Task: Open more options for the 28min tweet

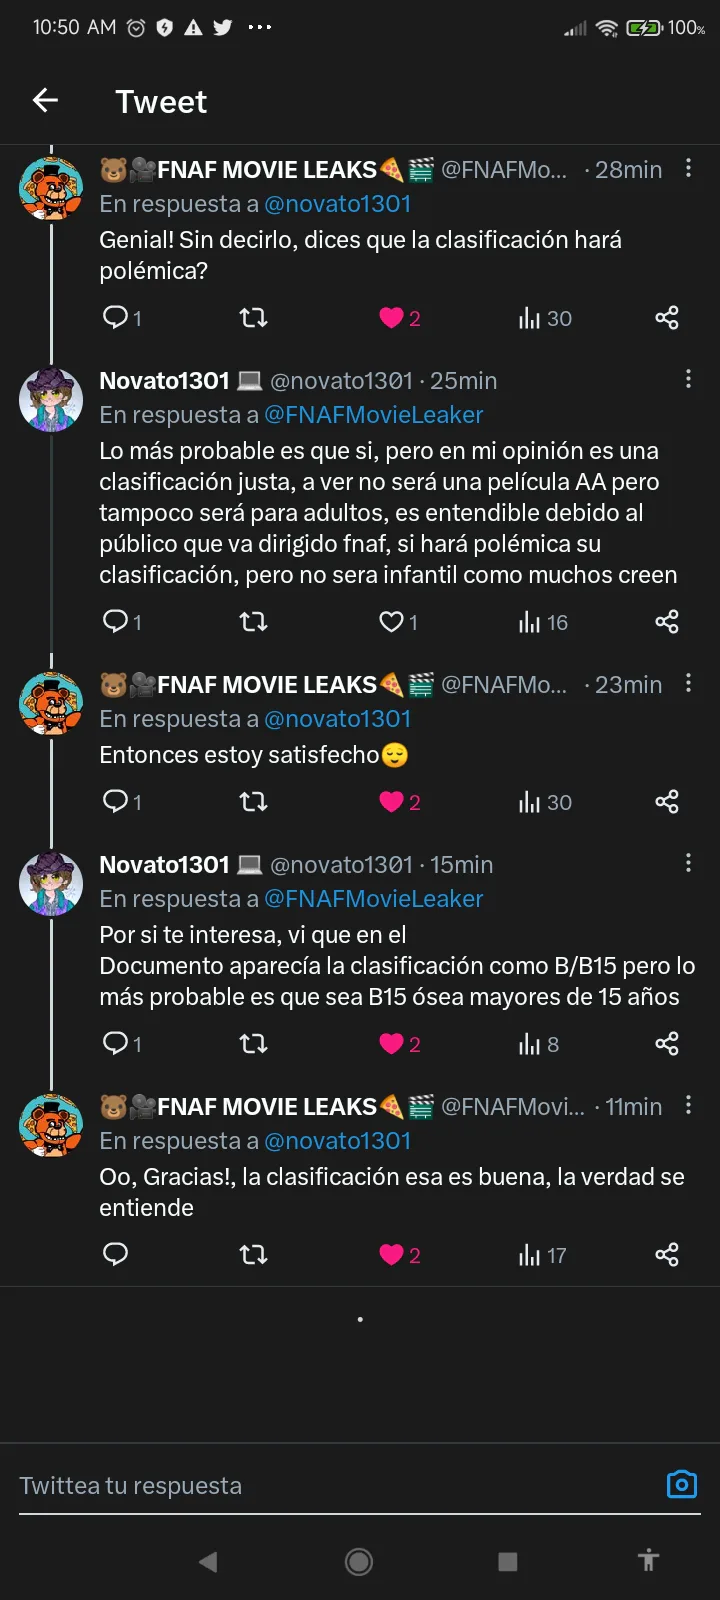Action: 688,169
